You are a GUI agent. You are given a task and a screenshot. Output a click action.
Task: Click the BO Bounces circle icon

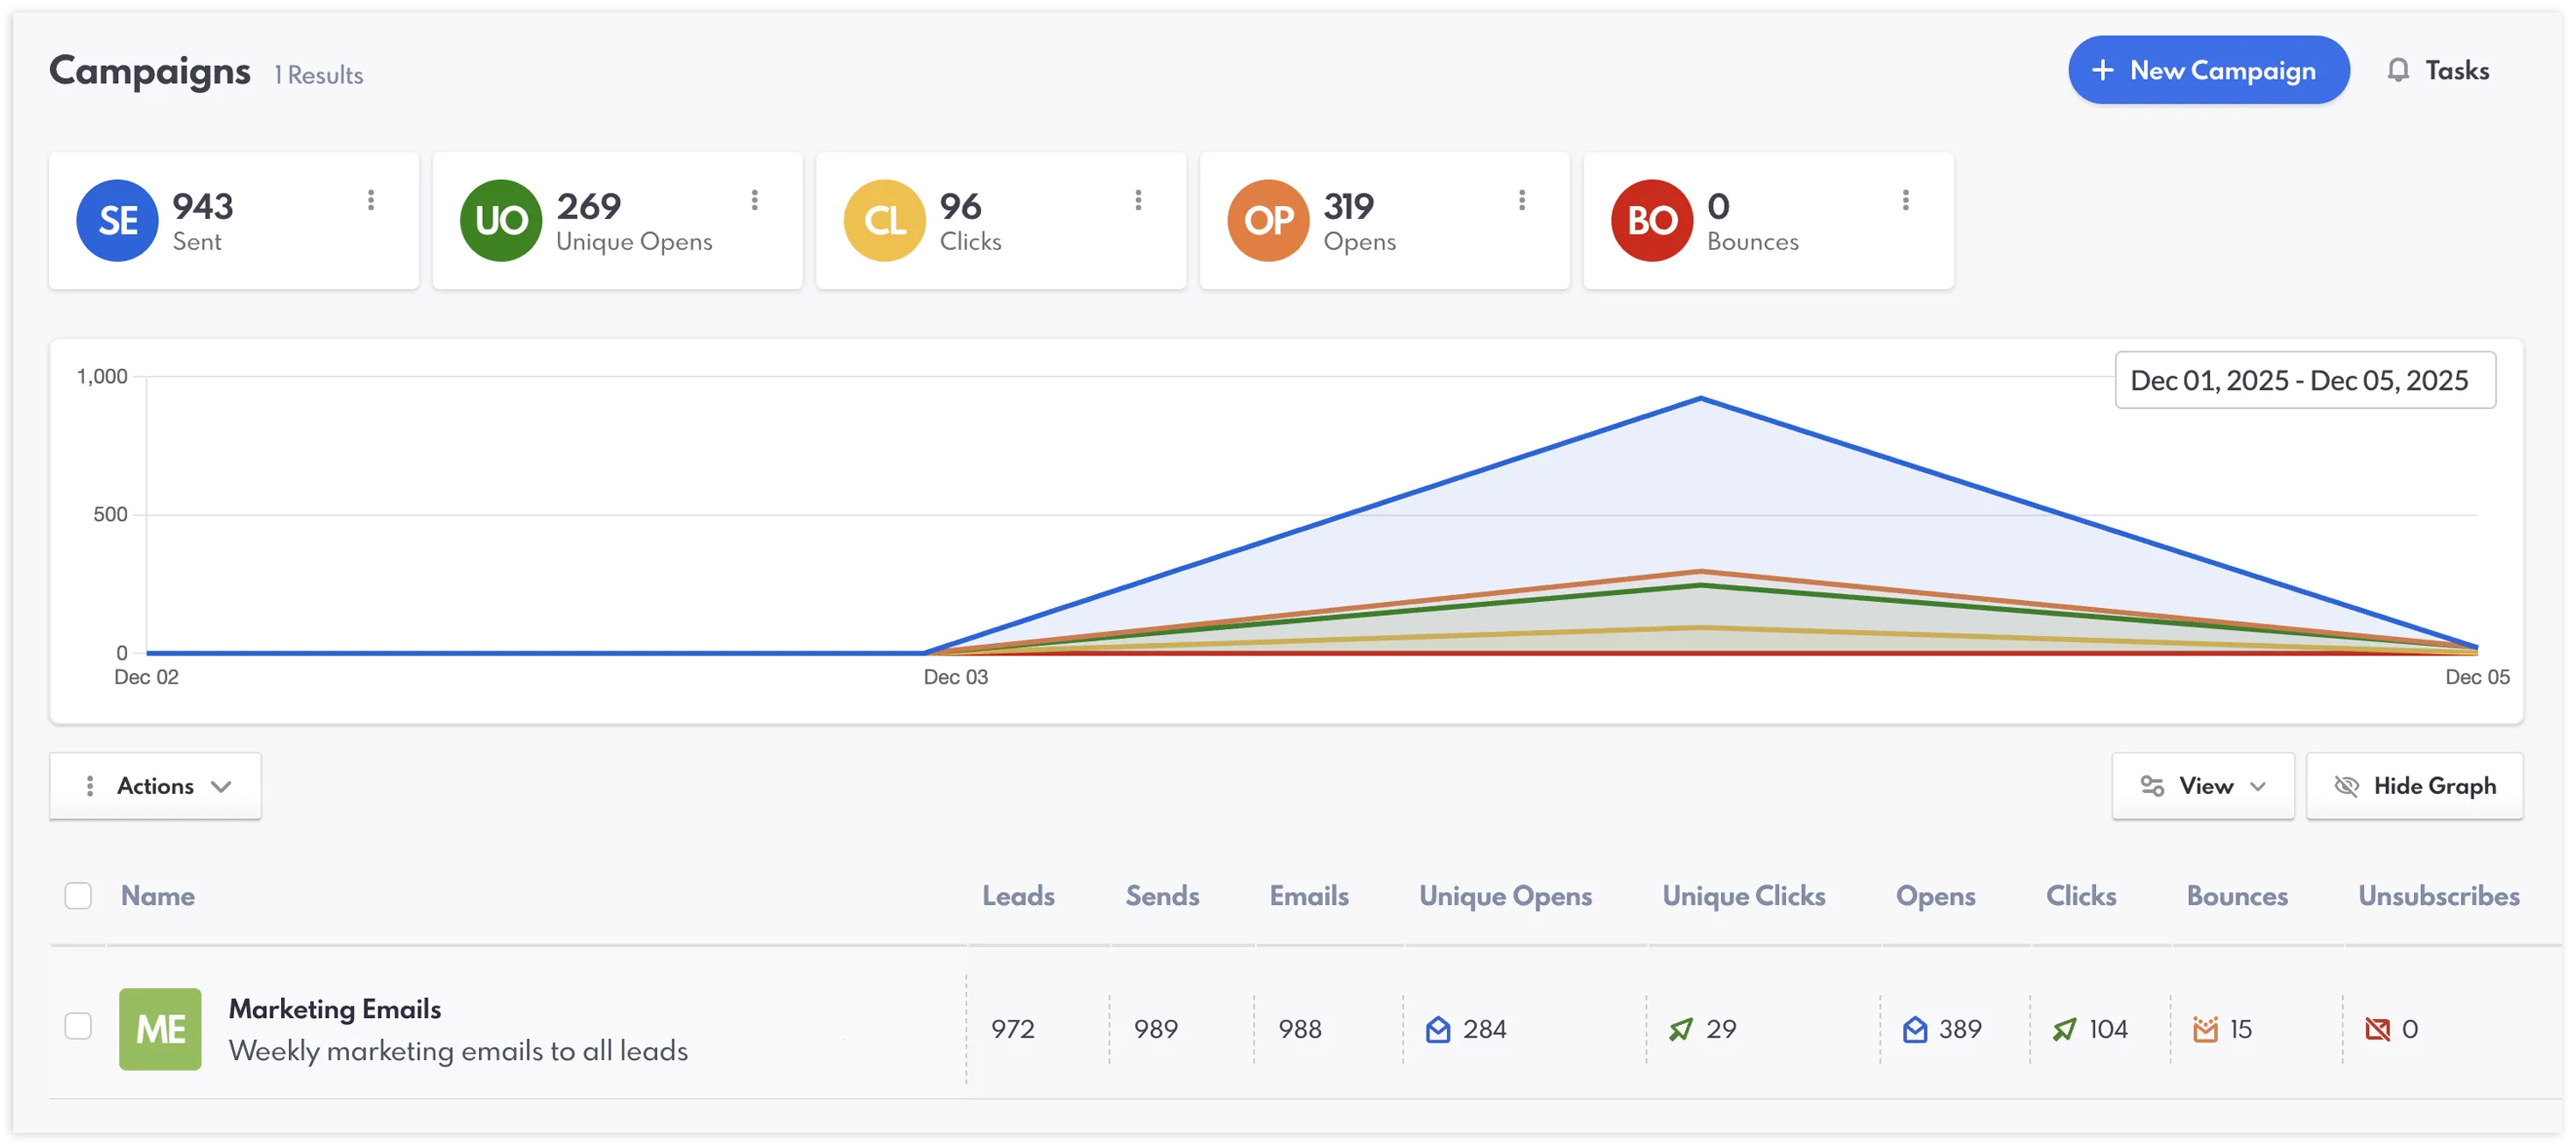click(x=1651, y=220)
